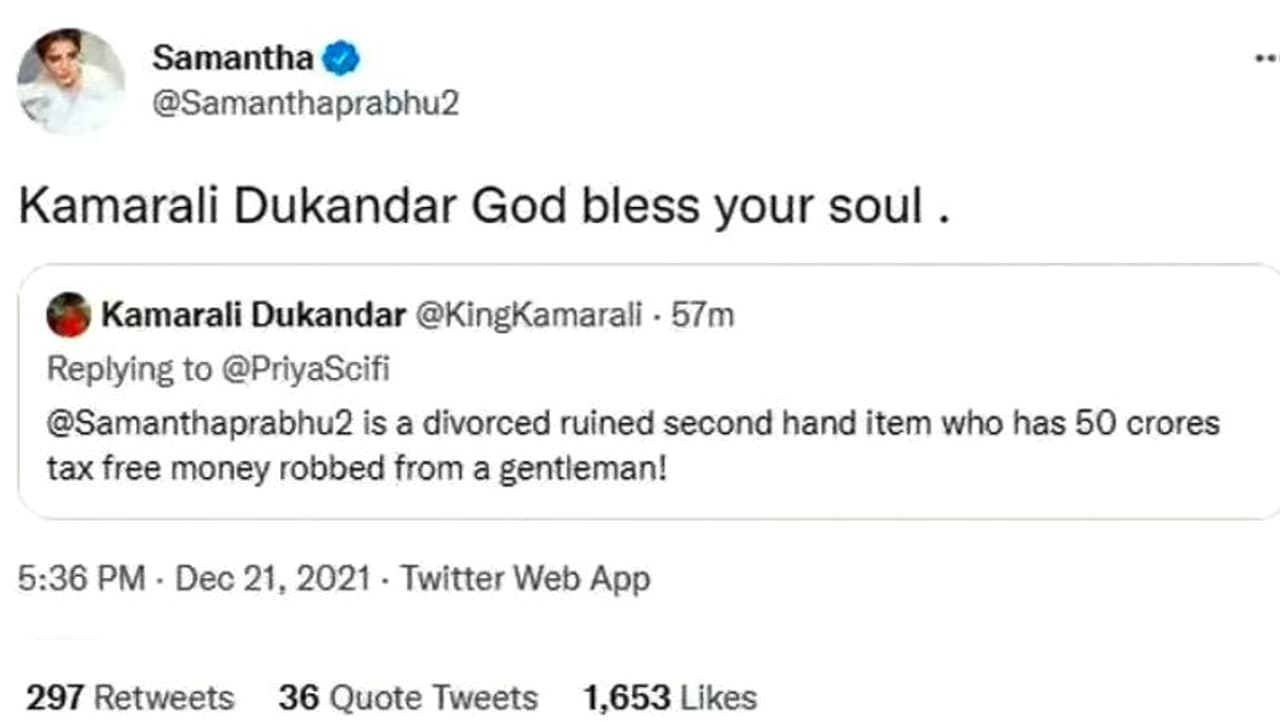1280x722 pixels.
Task: Click the @KingKamarali handle
Action: (528, 316)
